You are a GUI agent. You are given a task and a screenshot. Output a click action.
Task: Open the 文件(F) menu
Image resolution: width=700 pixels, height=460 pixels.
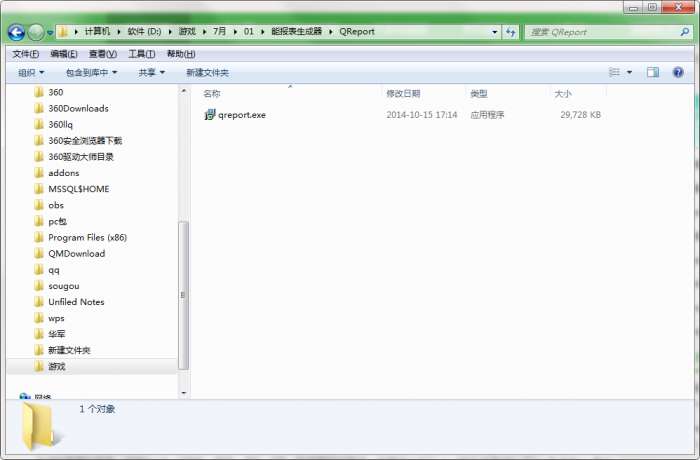pyautogui.click(x=25, y=54)
